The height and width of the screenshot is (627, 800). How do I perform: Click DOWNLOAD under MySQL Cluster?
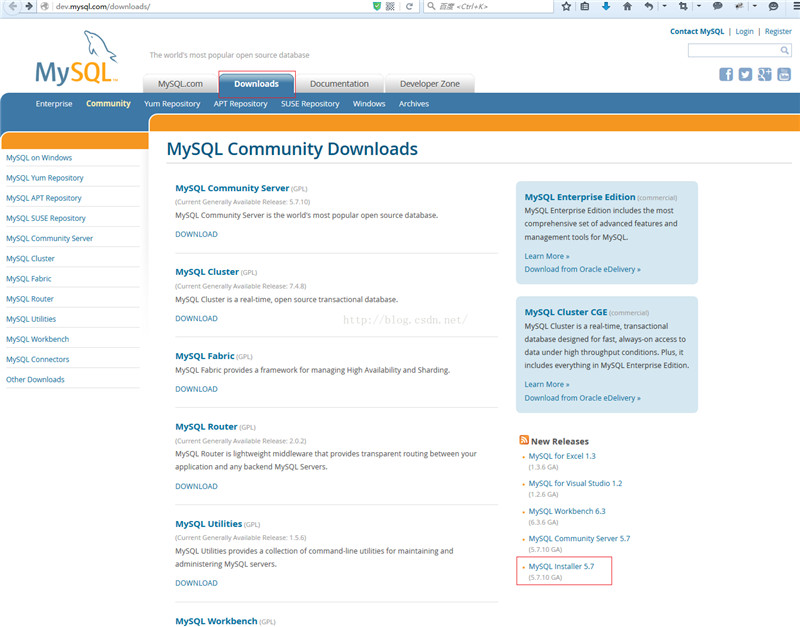click(x=196, y=318)
